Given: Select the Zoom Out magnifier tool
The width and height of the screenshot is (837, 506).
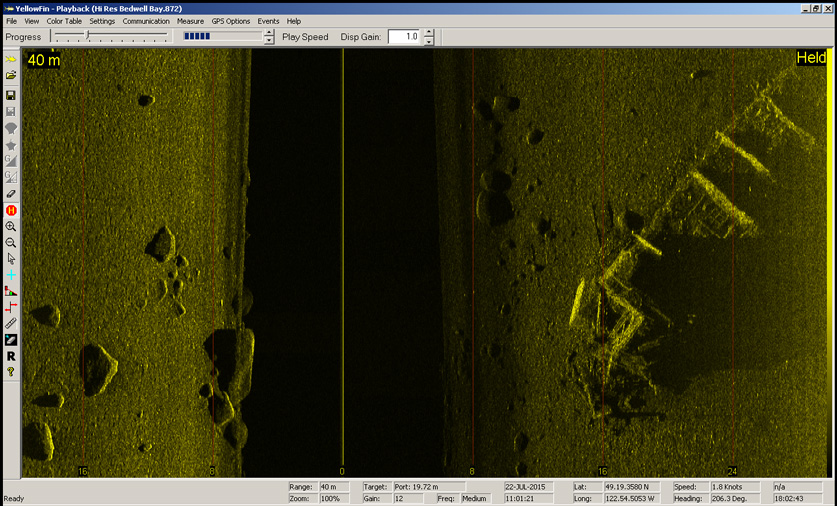Looking at the screenshot, I should (11, 243).
